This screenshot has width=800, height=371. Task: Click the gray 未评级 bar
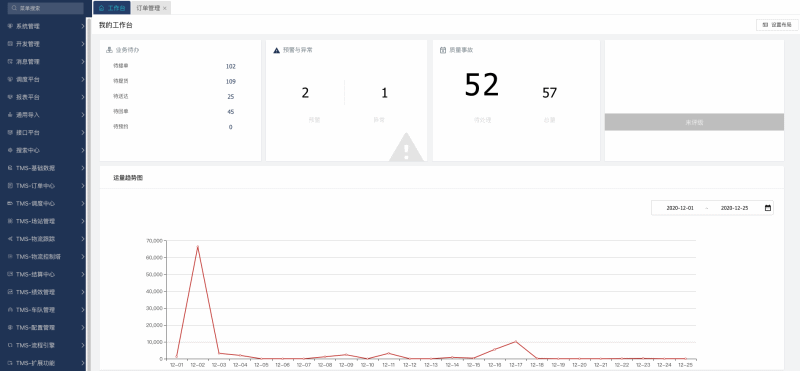tap(694, 122)
